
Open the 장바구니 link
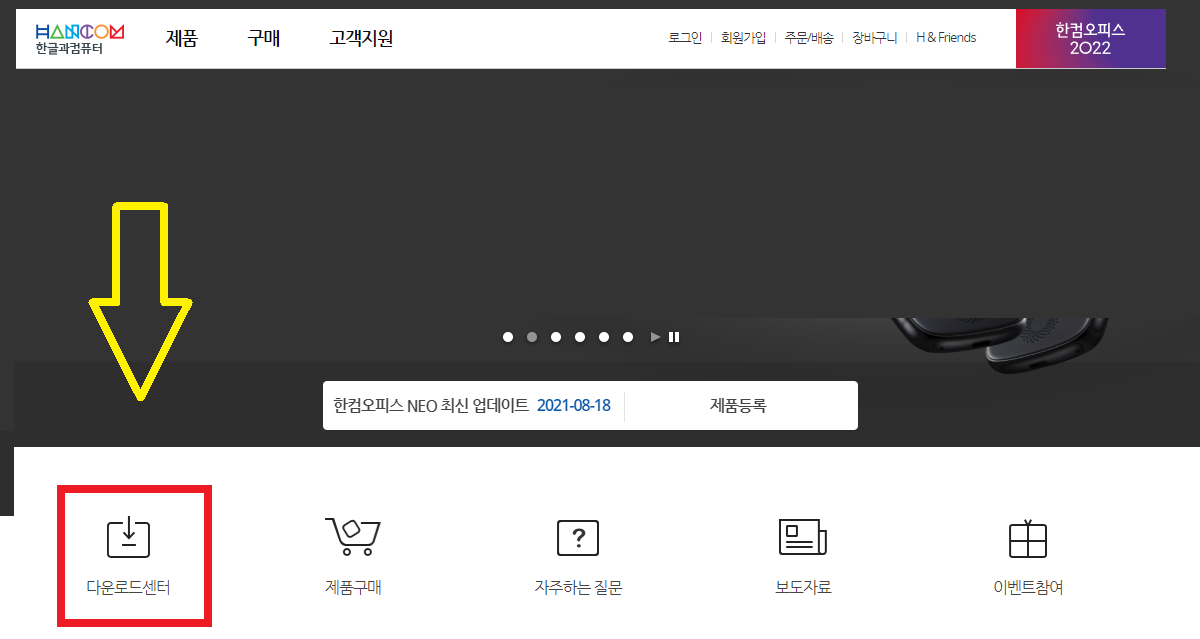[875, 38]
